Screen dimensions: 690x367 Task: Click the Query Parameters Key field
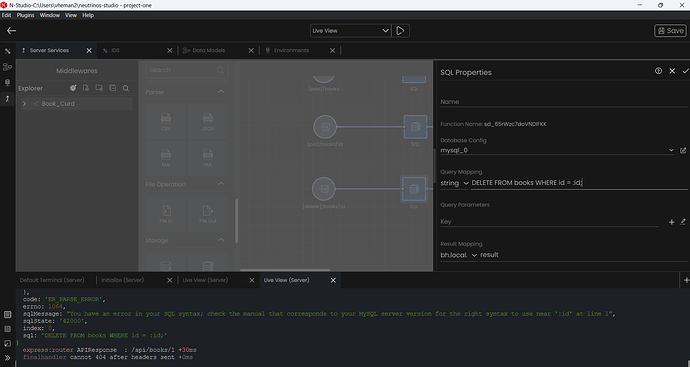point(549,222)
